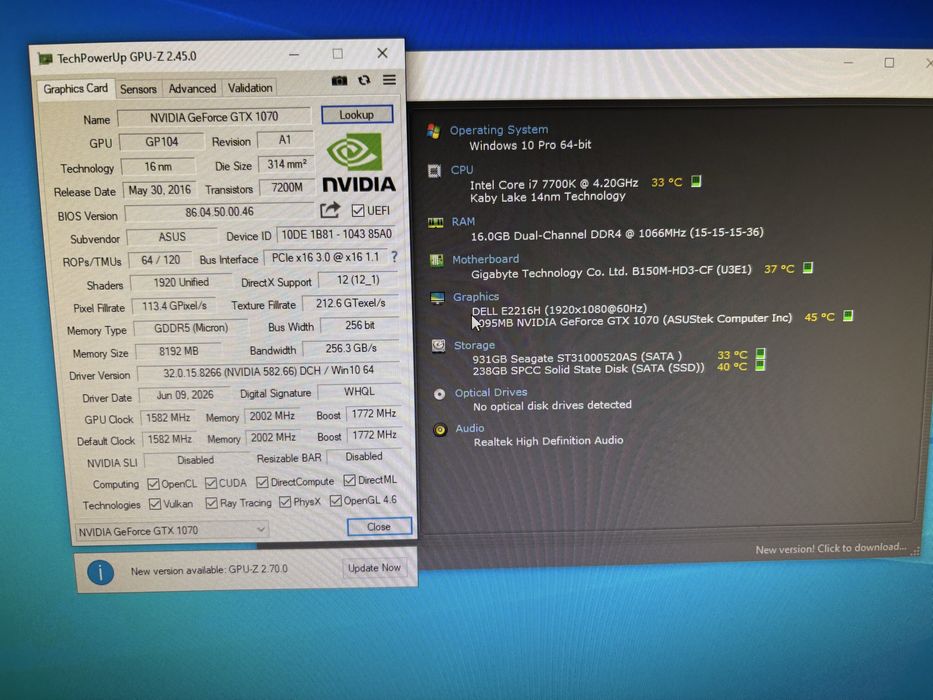Toggle the OpenCL checkbox
Viewport: 933px width, 700px height.
point(153,483)
